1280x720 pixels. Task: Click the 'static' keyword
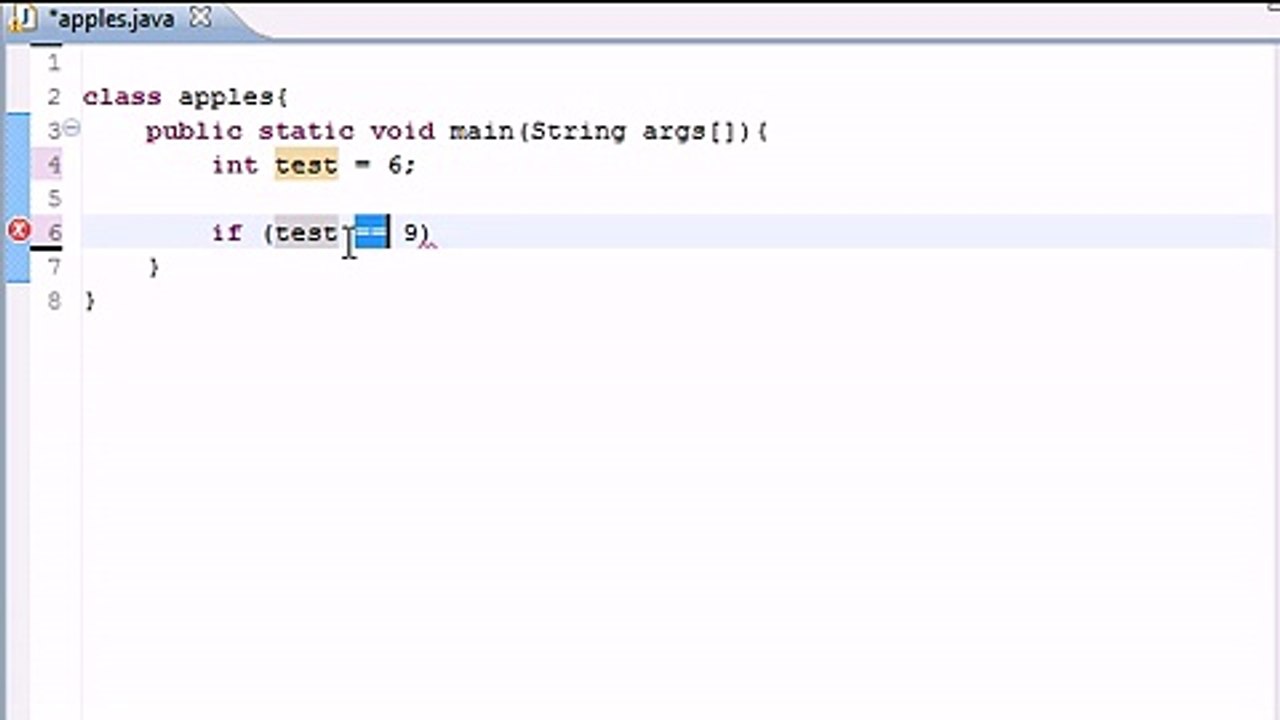(x=306, y=131)
